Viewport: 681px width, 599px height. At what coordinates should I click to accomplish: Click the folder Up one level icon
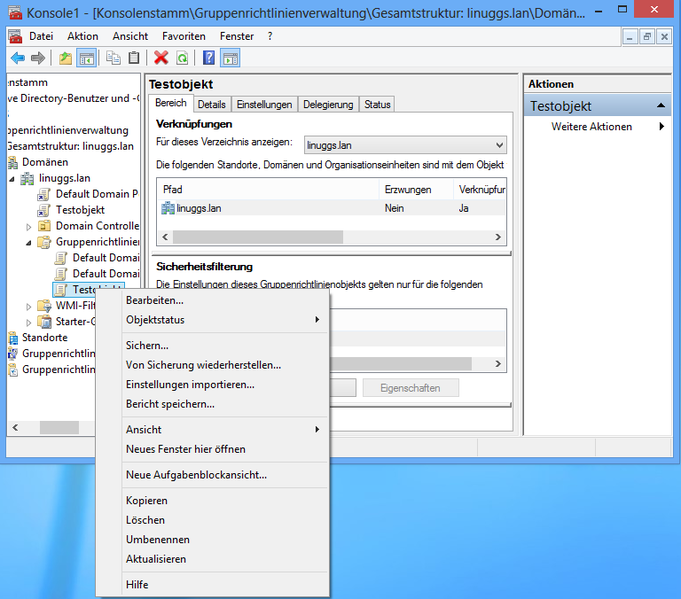click(65, 58)
